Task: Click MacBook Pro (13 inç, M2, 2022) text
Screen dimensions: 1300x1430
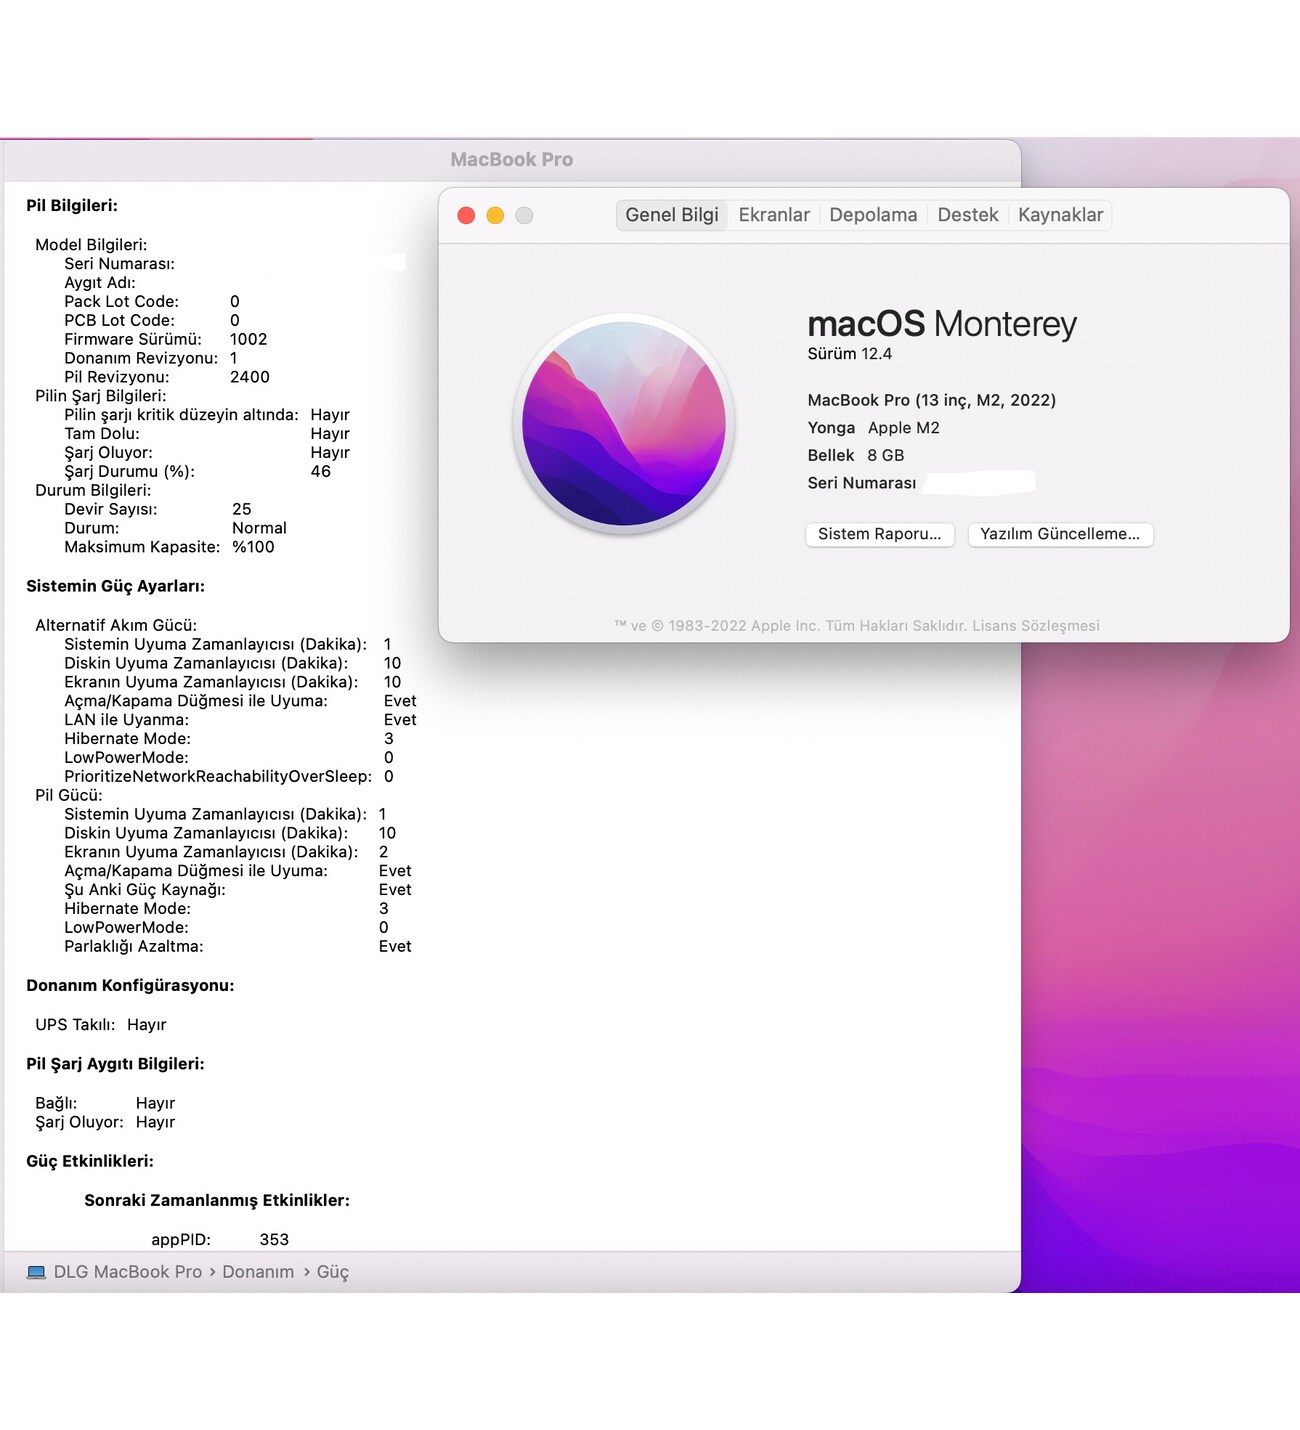Action: 932,400
